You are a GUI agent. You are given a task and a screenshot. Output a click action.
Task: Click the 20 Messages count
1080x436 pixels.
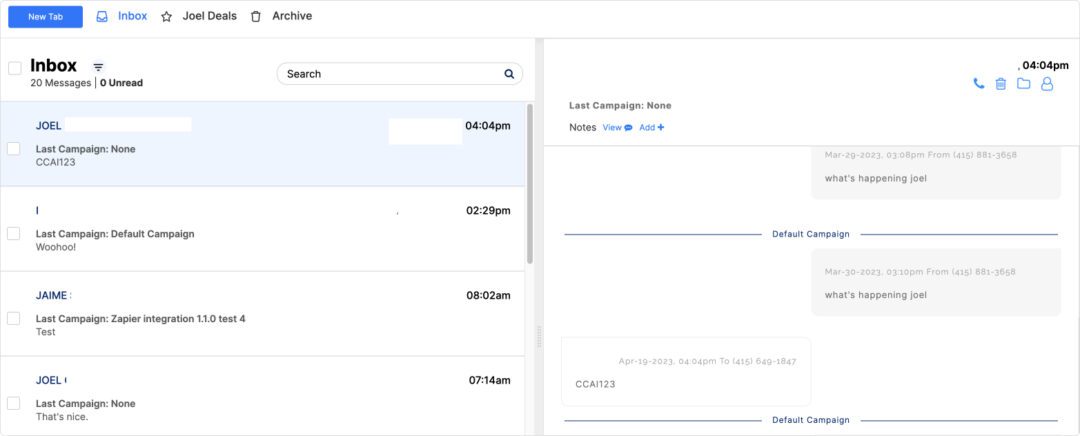pos(61,83)
